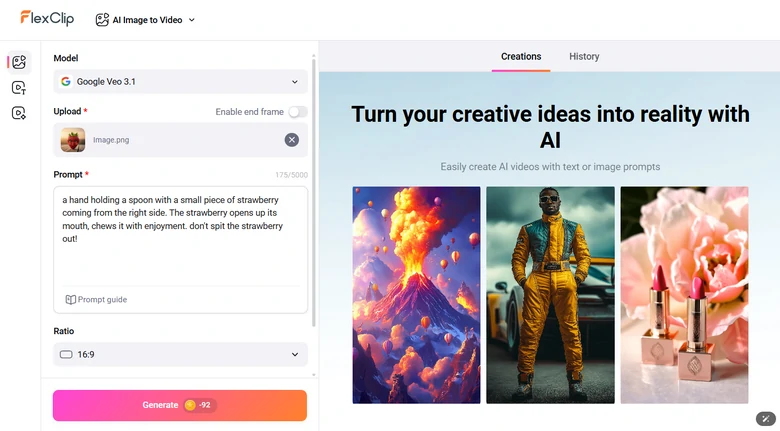Viewport: 780px width, 431px height.
Task: Open the volcano with balloons sample image
Action: (x=416, y=294)
